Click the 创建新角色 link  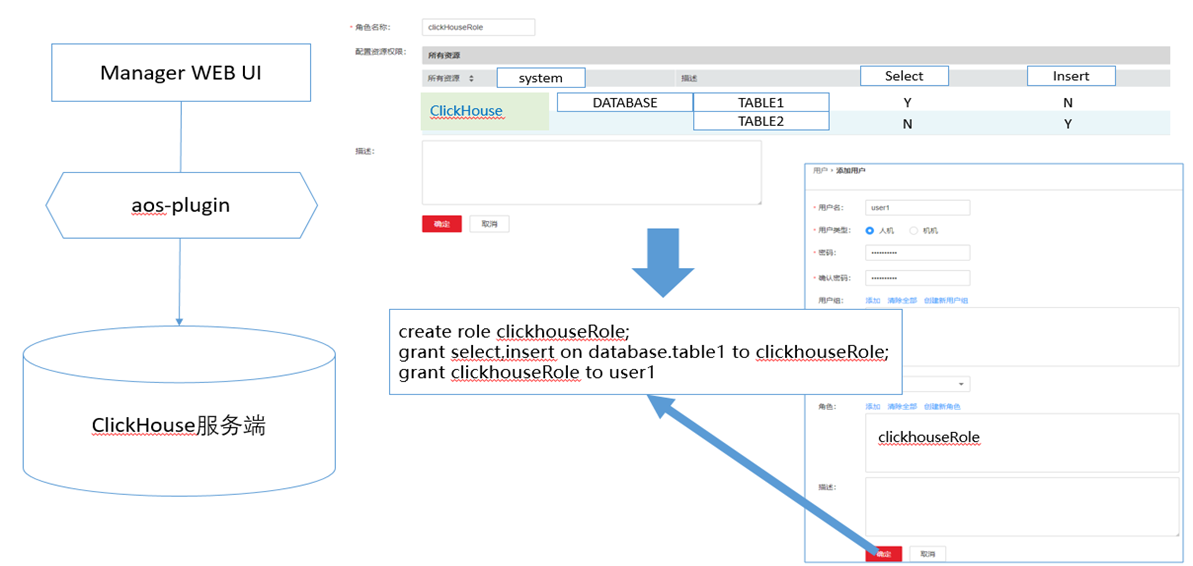[x=942, y=407]
